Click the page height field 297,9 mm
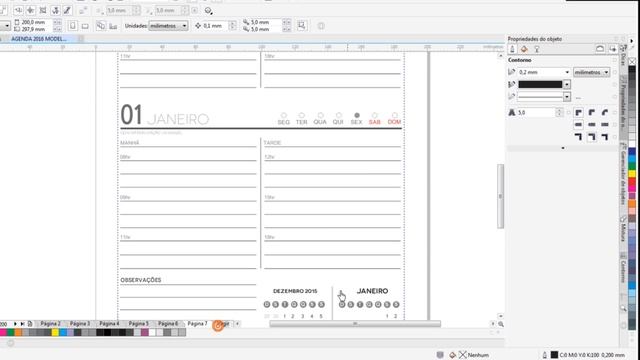Screen dimensions: 640x360 point(37,29)
